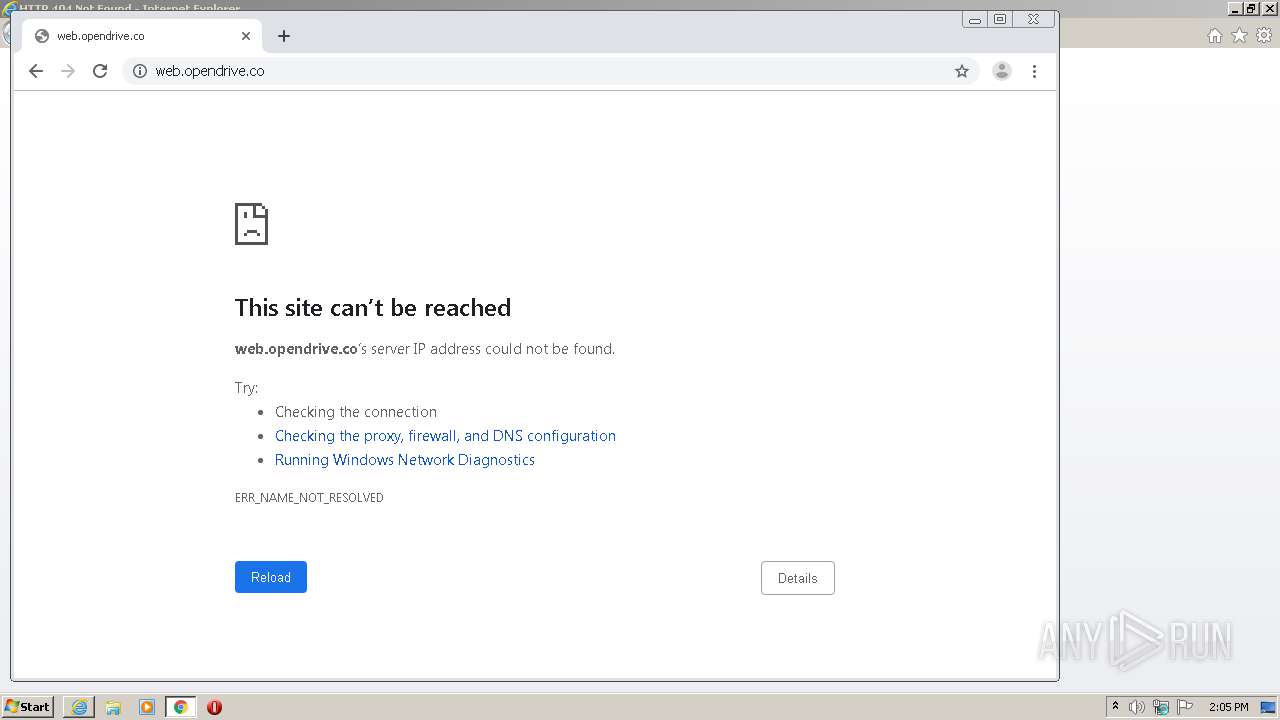
Task: Open the red Opera-style taskbar icon
Action: point(214,707)
